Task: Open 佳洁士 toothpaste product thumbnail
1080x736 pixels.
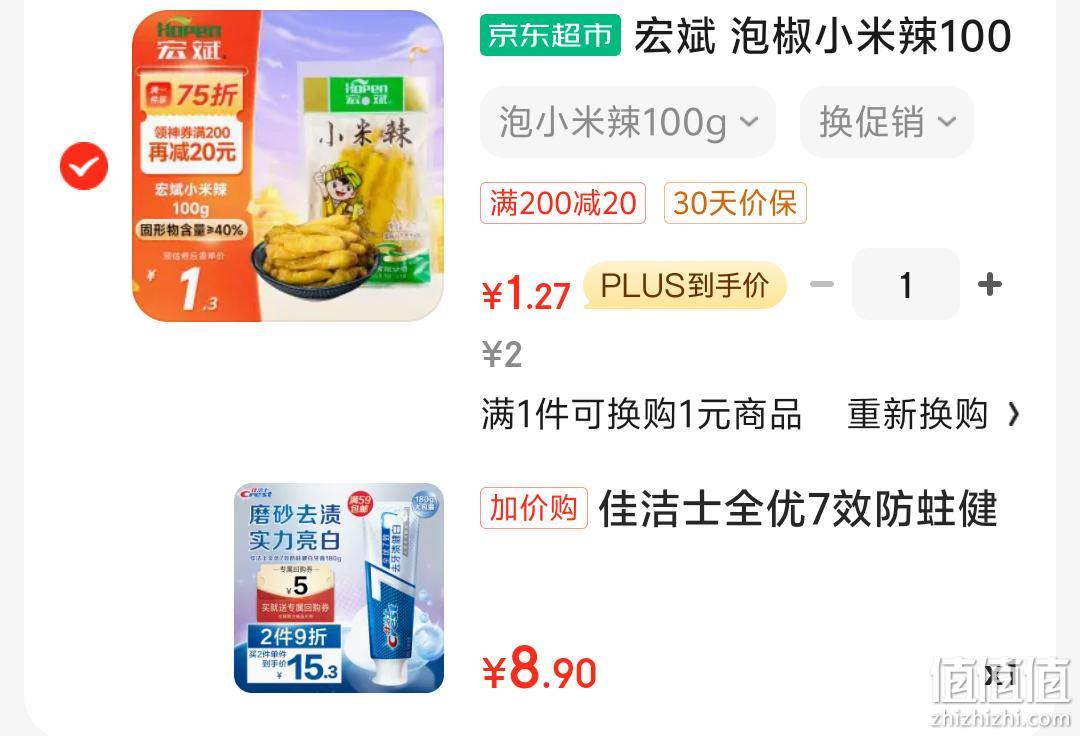Action: tap(339, 587)
